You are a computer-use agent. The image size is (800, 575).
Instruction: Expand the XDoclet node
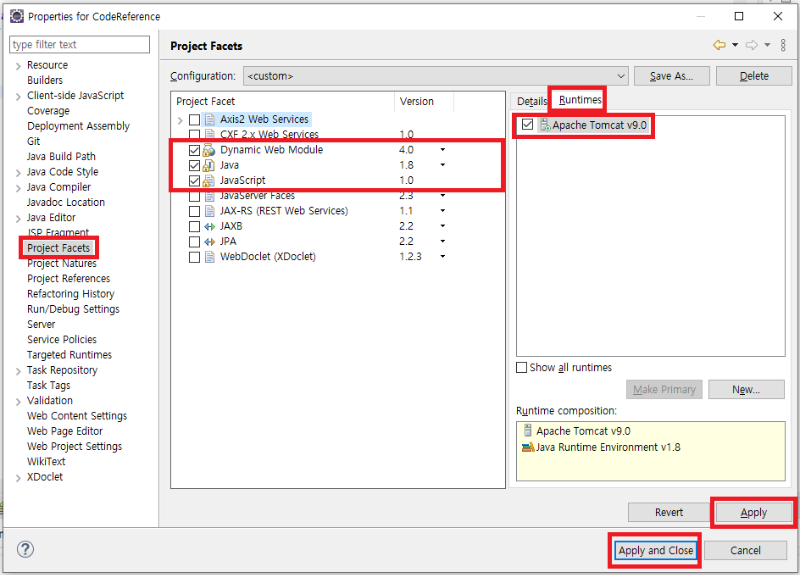(x=18, y=478)
